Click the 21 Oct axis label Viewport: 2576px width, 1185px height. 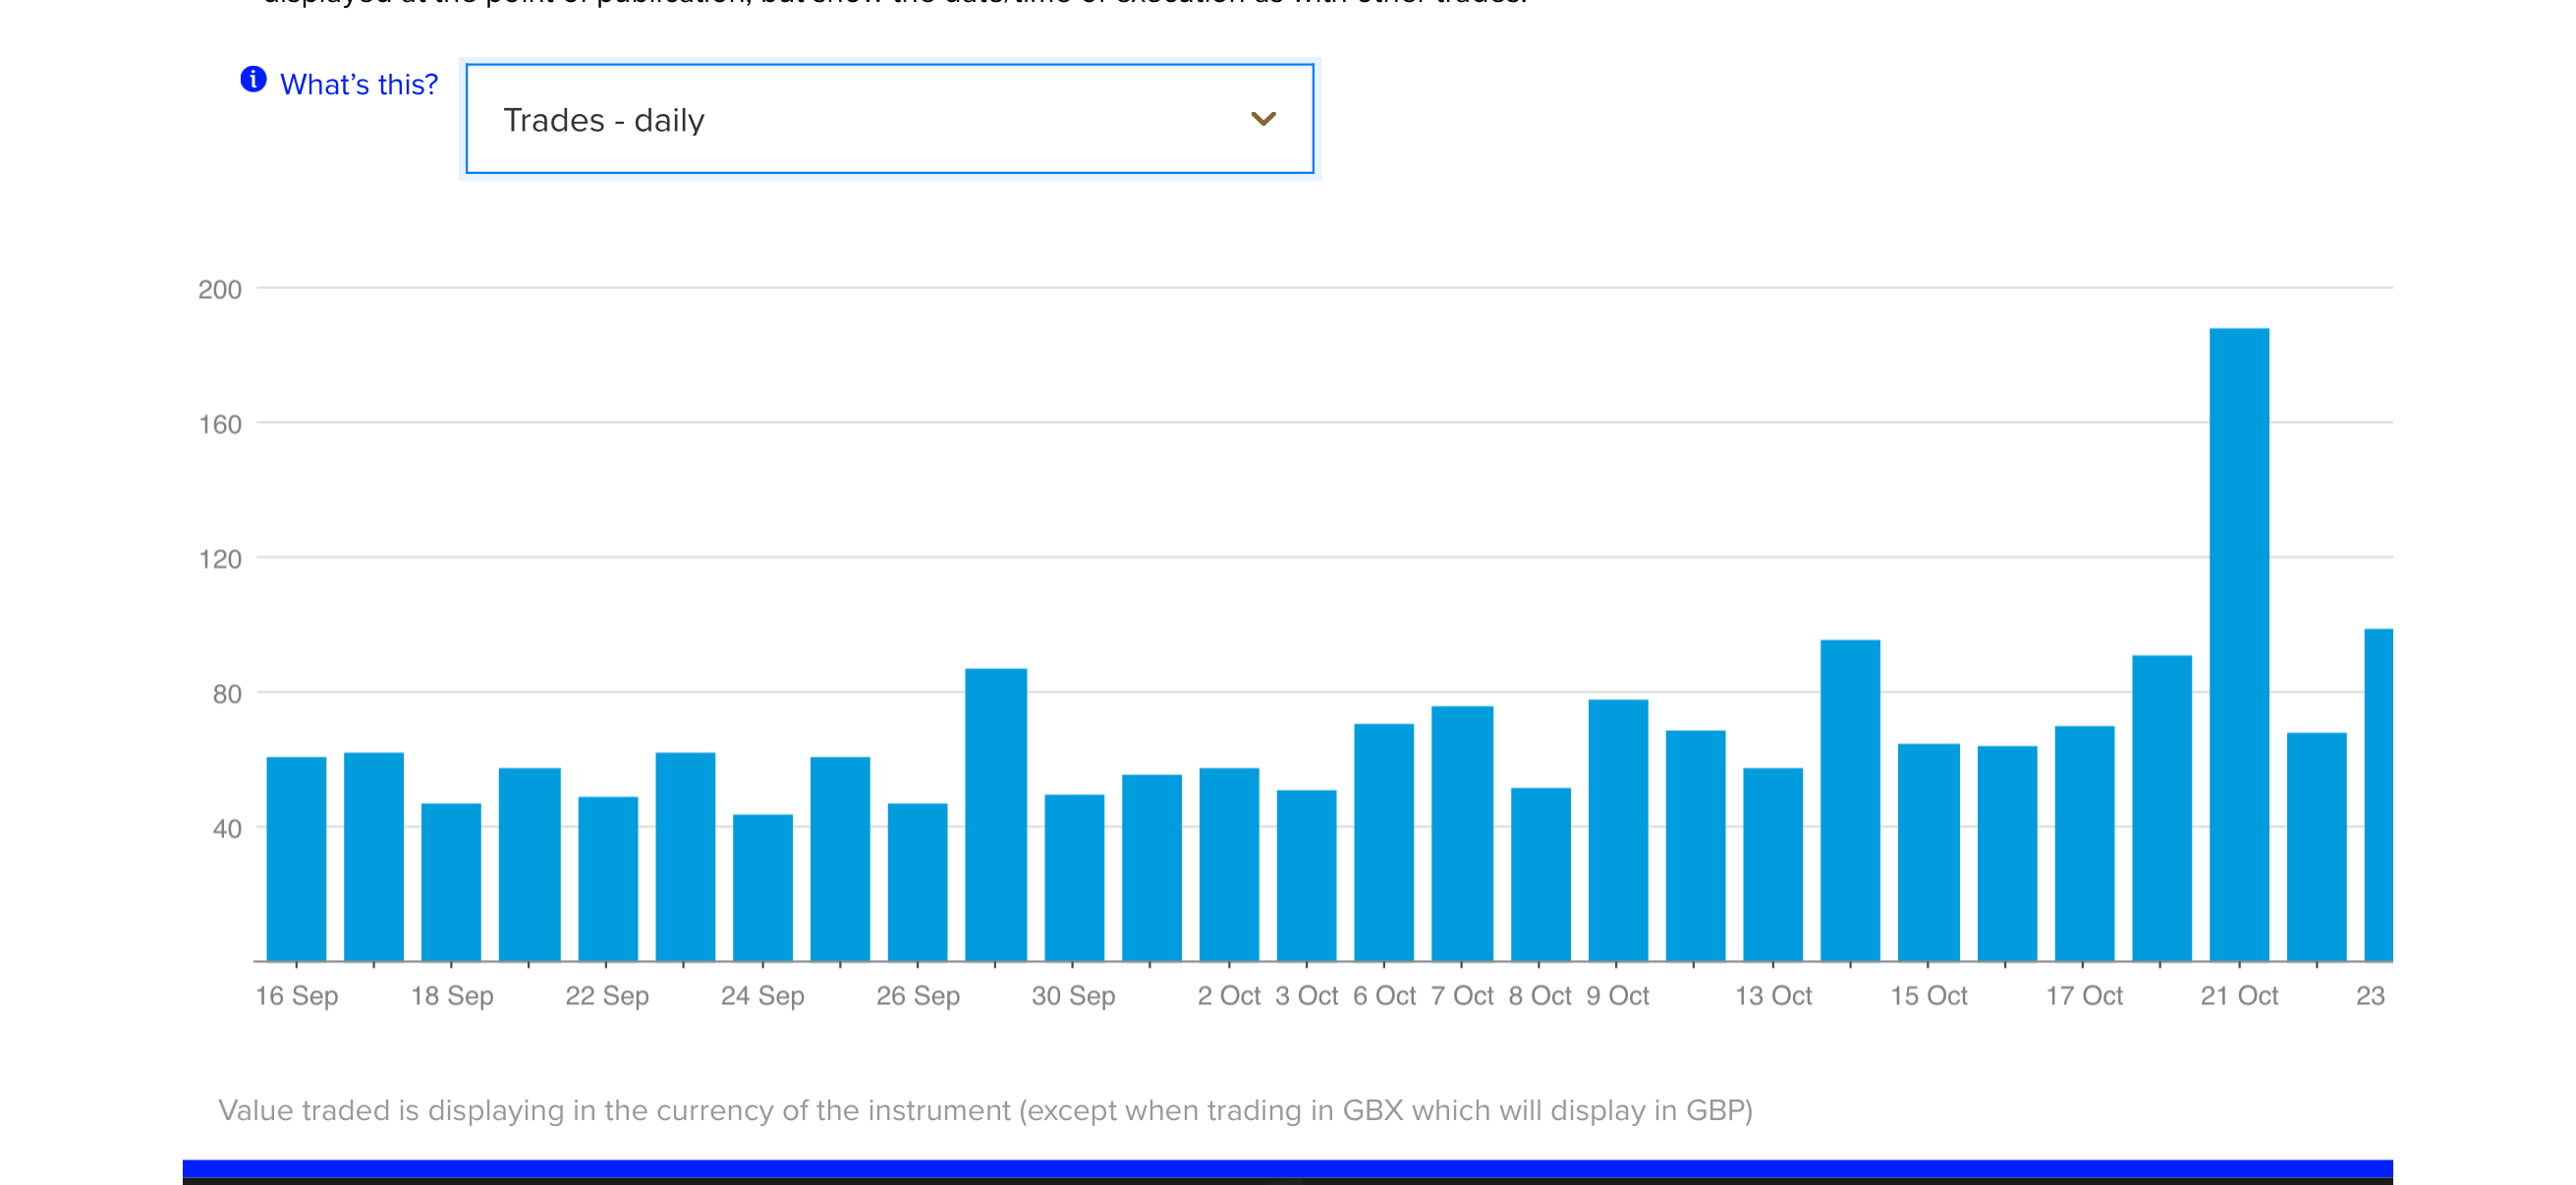click(x=2238, y=995)
